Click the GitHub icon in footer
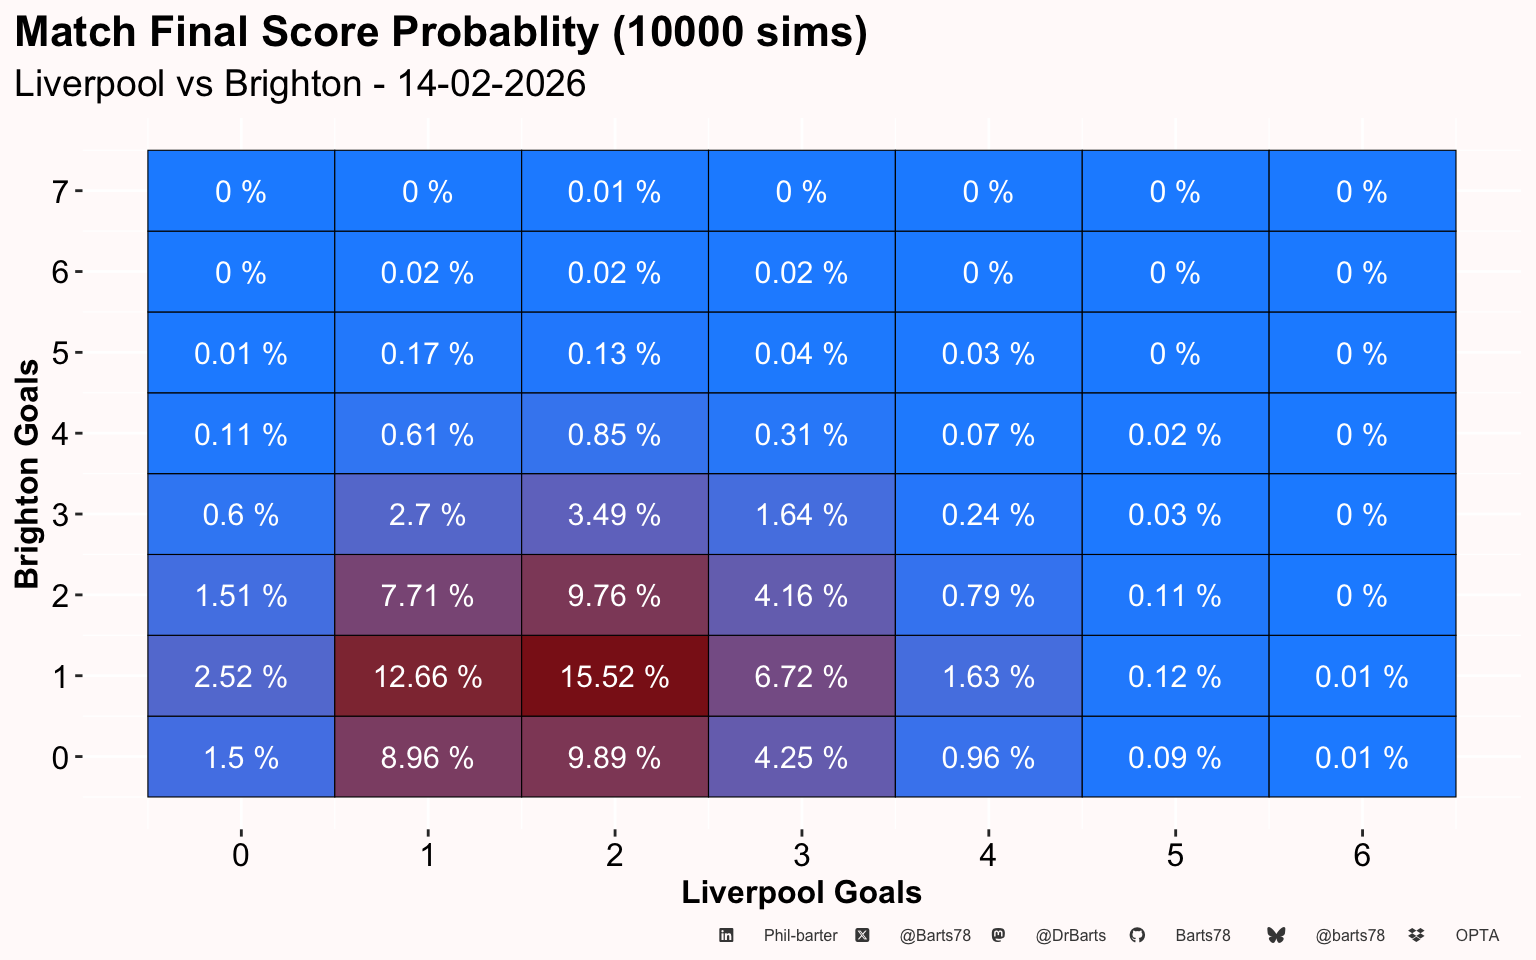 (1137, 935)
